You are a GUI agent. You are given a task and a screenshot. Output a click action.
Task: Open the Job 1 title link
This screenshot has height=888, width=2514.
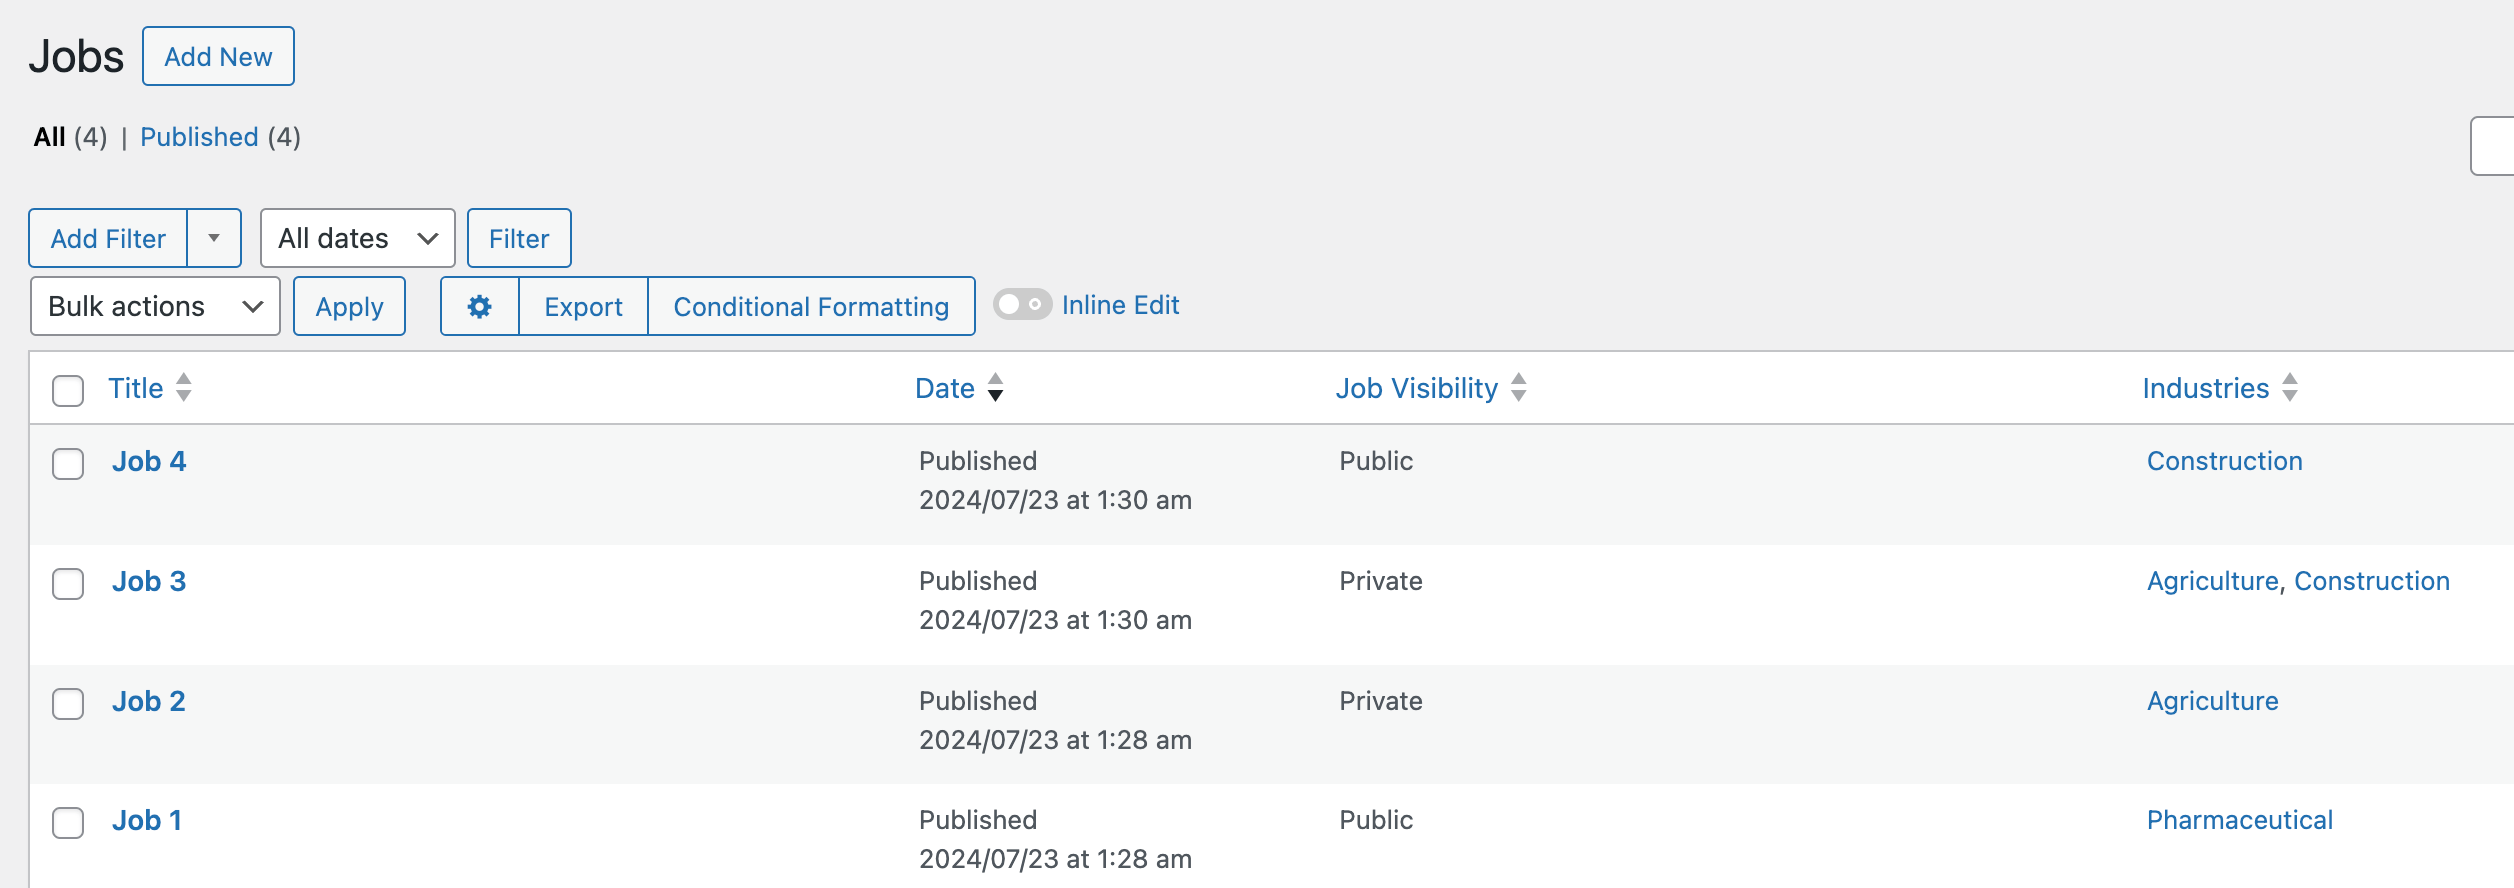click(147, 820)
